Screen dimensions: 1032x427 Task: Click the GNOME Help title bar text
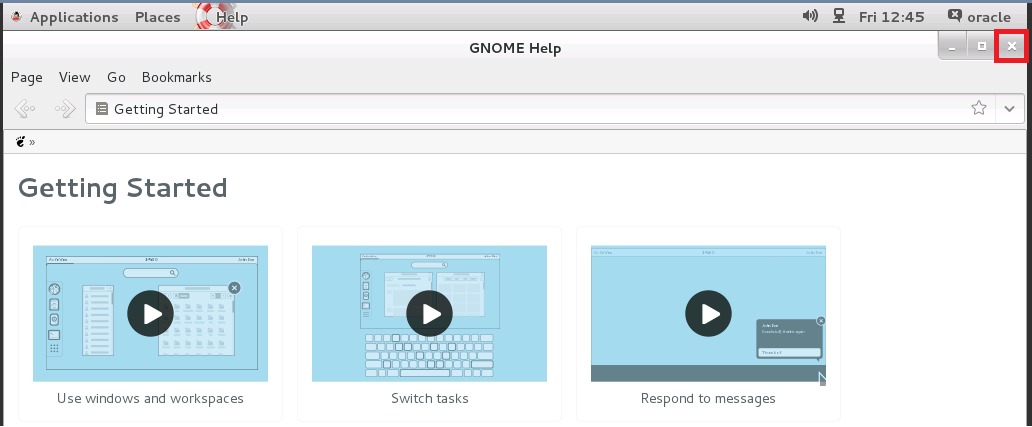pyautogui.click(x=515, y=48)
